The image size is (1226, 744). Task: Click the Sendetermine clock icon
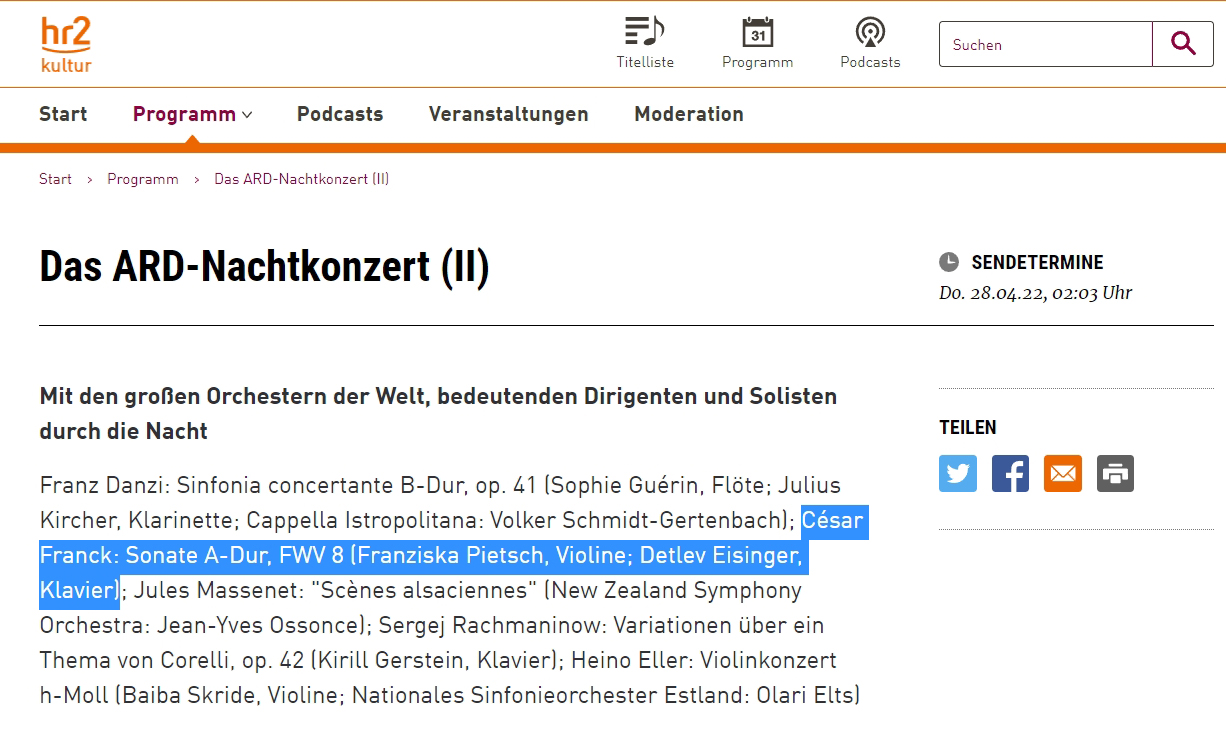[949, 262]
